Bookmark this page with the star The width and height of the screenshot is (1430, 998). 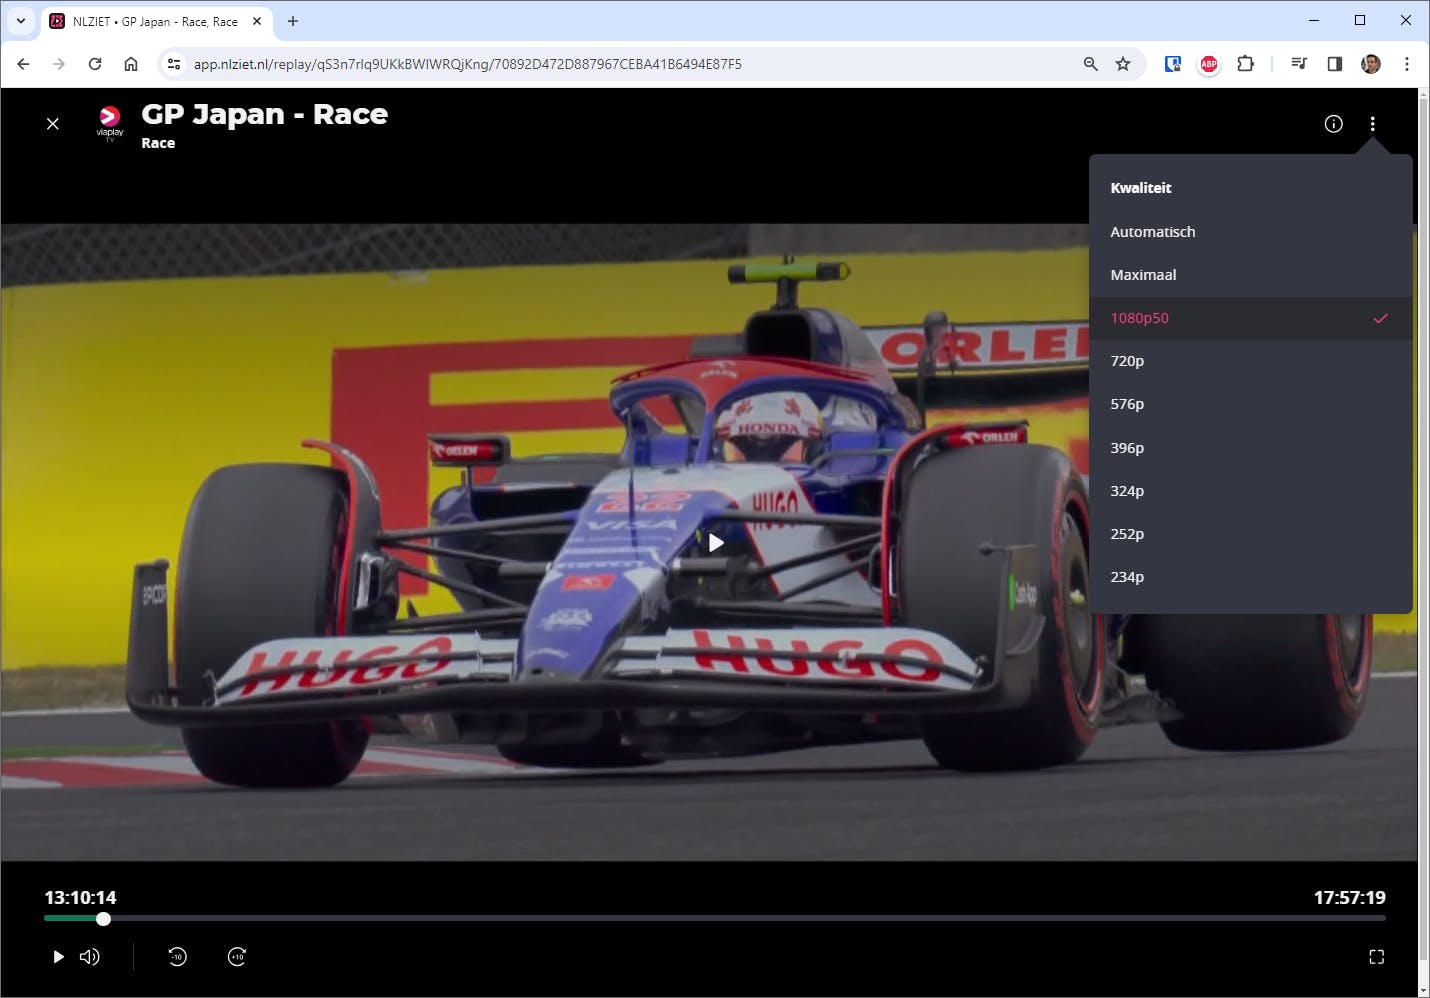click(x=1123, y=64)
